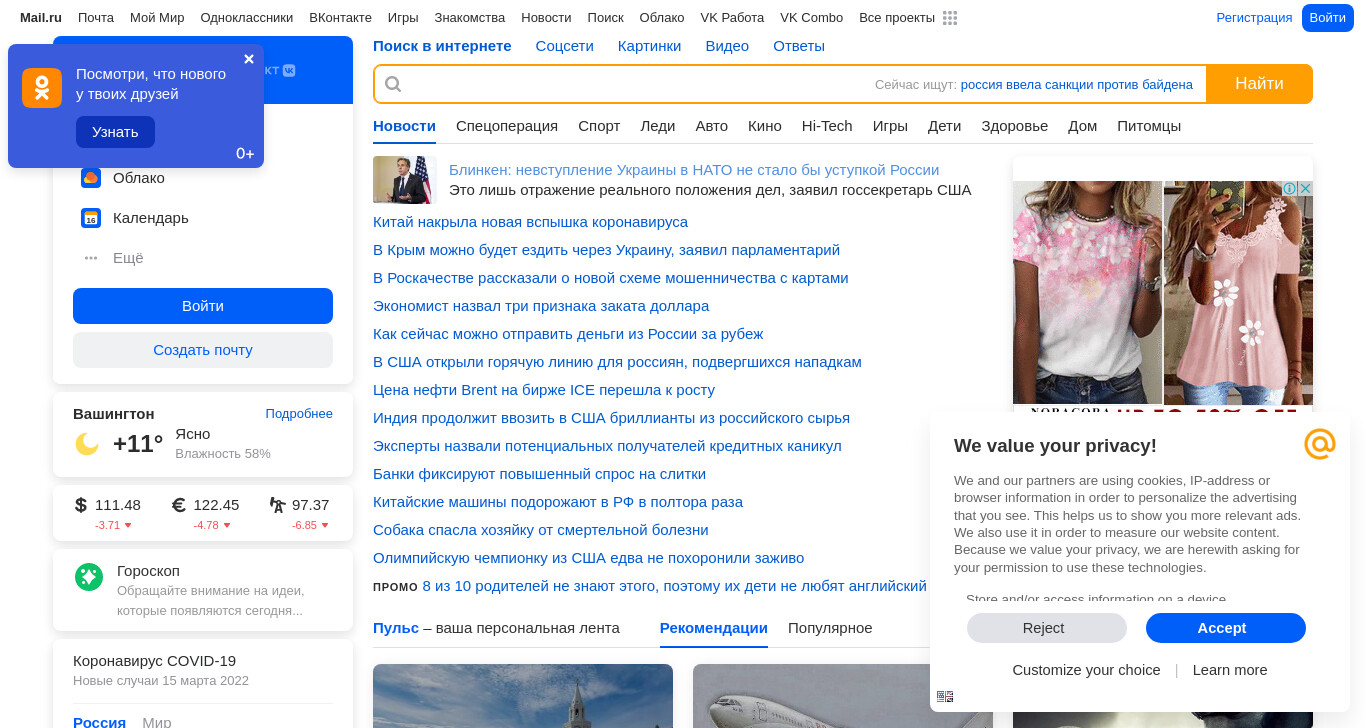Open Облако in top navigation
Screen dimensions: 1366x728
click(662, 18)
